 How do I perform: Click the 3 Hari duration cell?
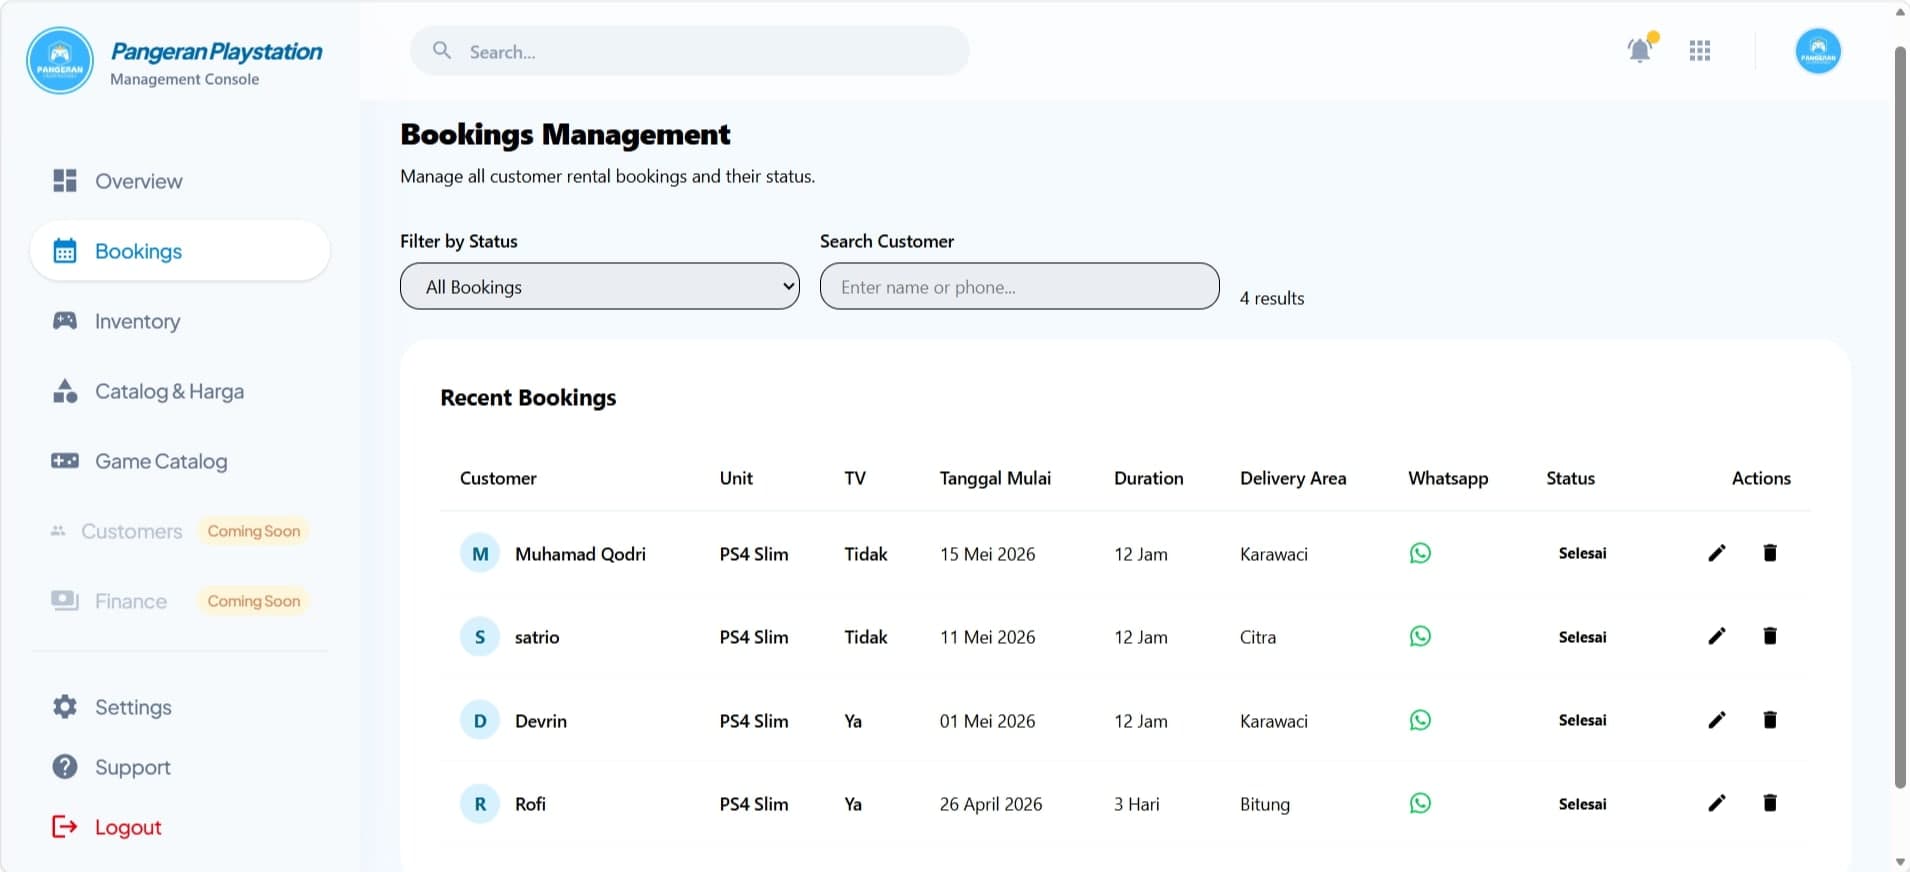(1137, 804)
